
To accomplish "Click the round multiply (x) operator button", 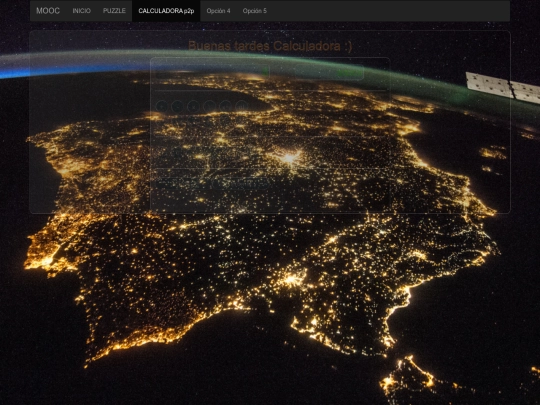I will coord(194,106).
